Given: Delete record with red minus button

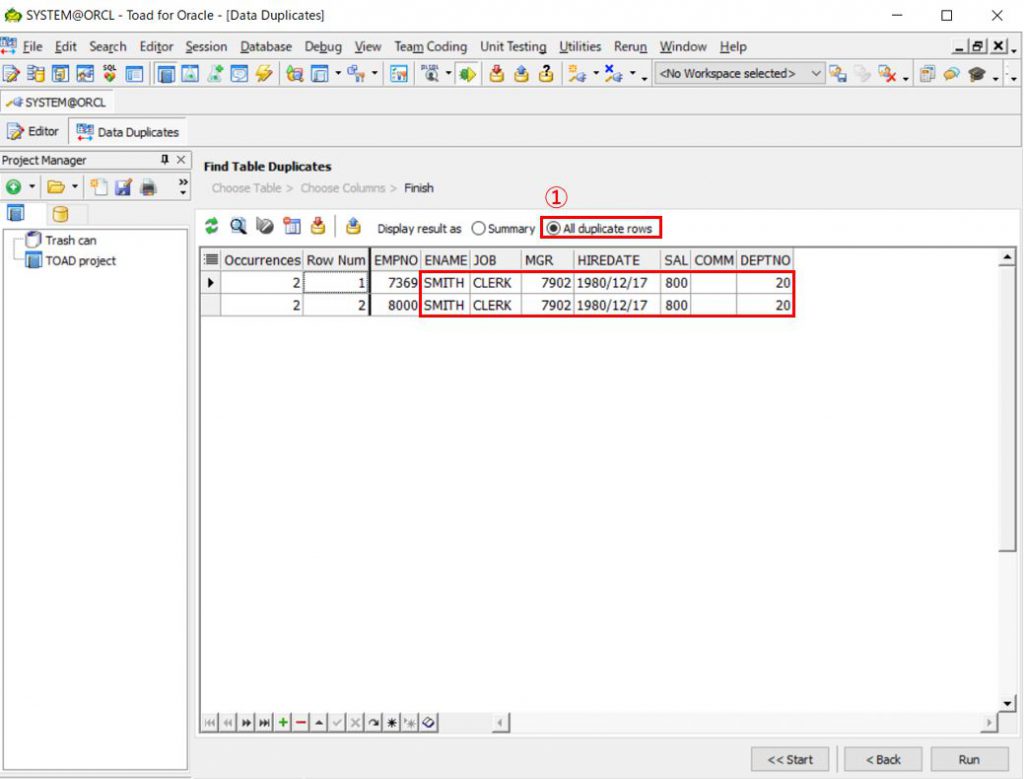Looking at the screenshot, I should pos(300,722).
